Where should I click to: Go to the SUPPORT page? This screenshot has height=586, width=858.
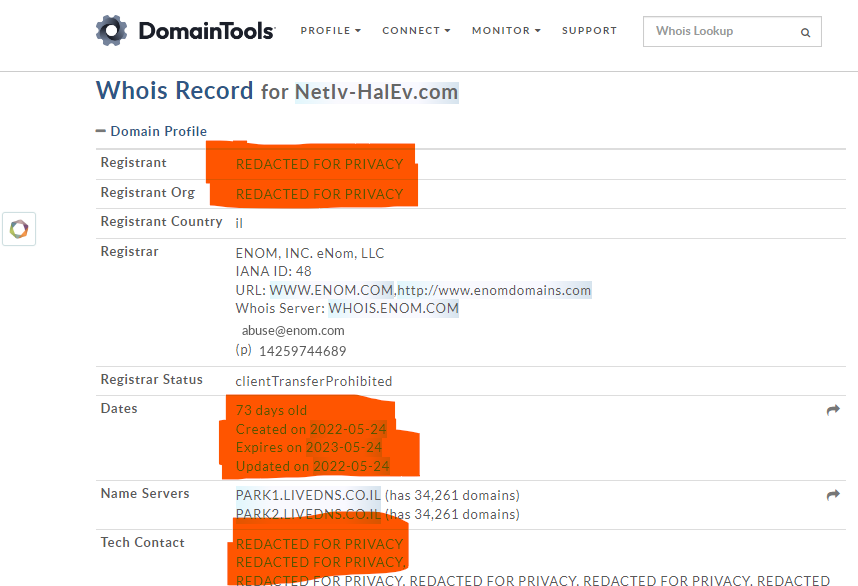click(589, 31)
